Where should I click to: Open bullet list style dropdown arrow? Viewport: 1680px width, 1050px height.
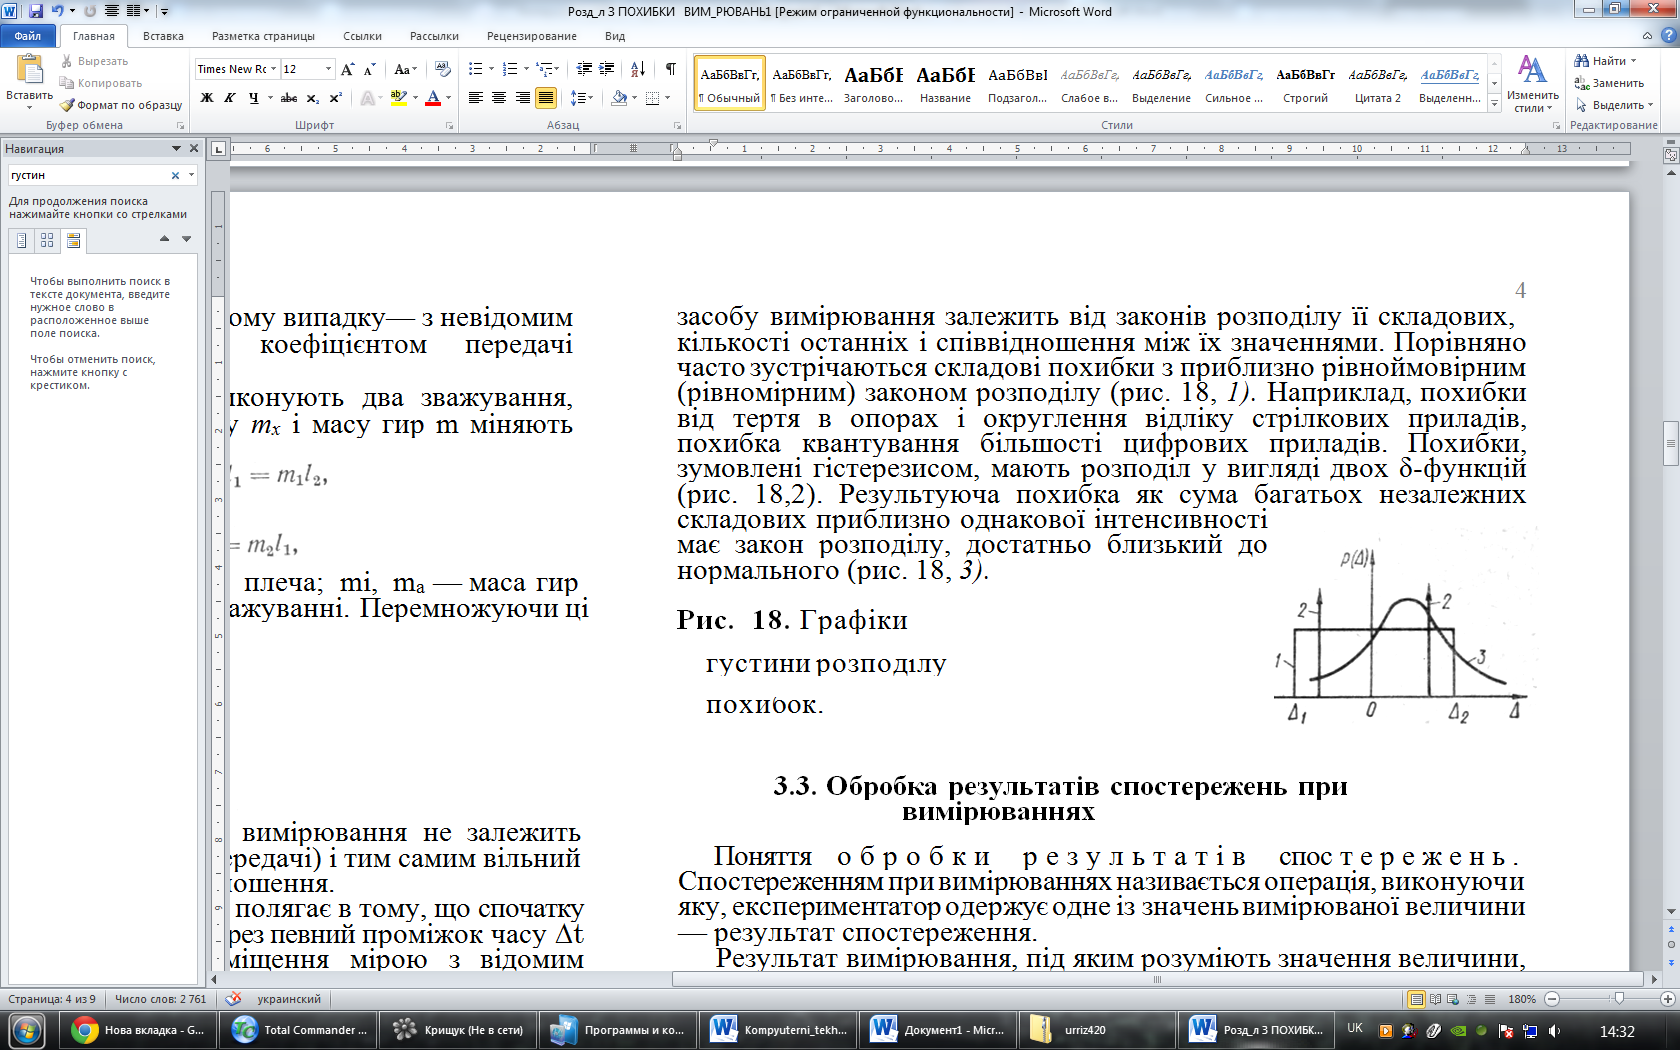[x=492, y=69]
